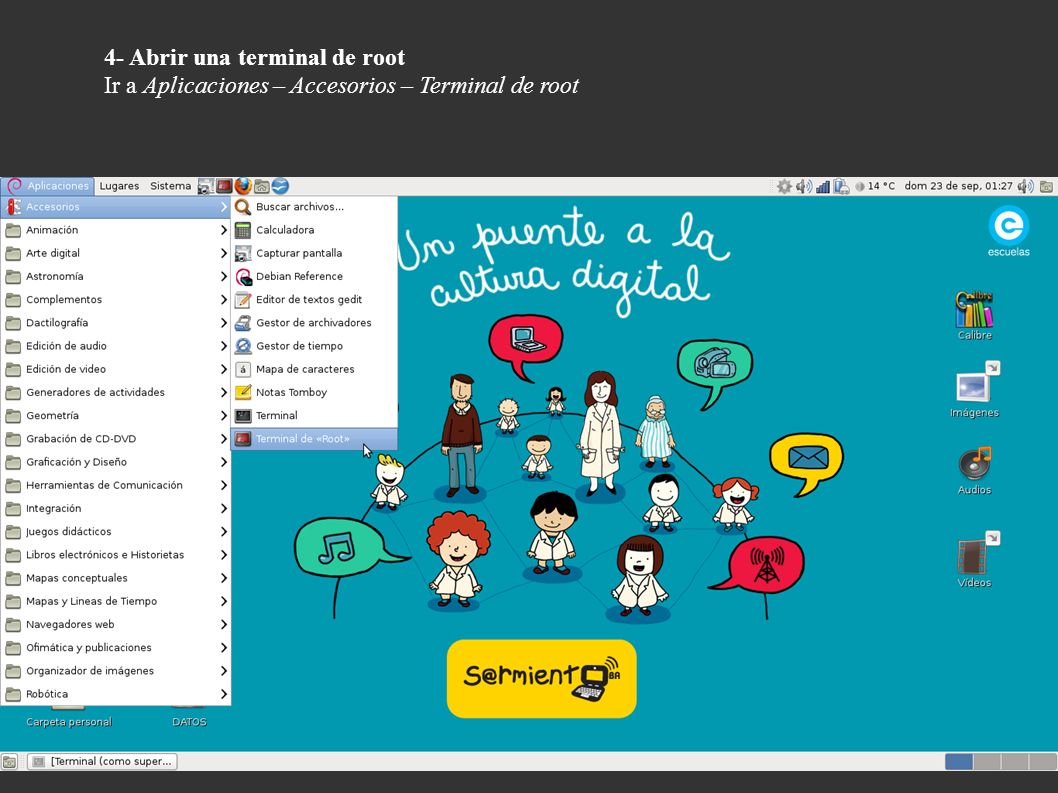Click blue round launcher beside home folder

280,186
